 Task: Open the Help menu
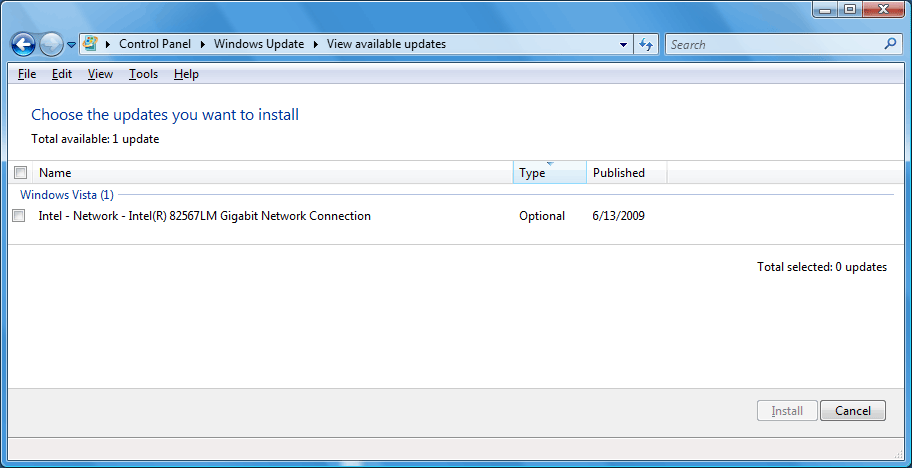click(186, 74)
